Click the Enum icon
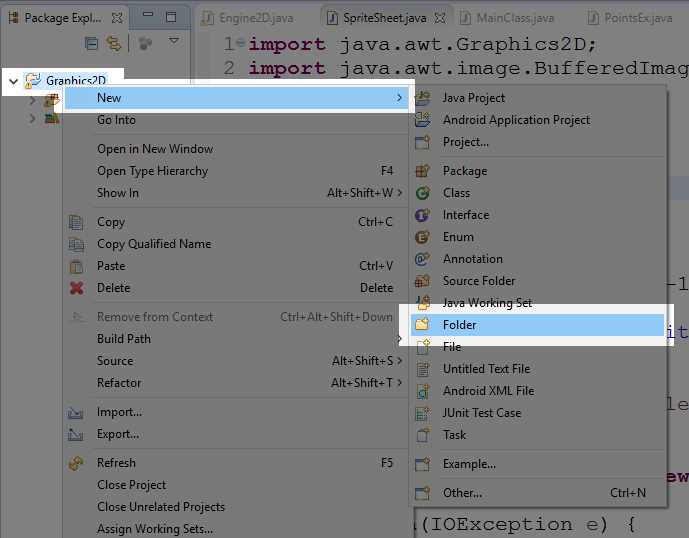 click(422, 237)
